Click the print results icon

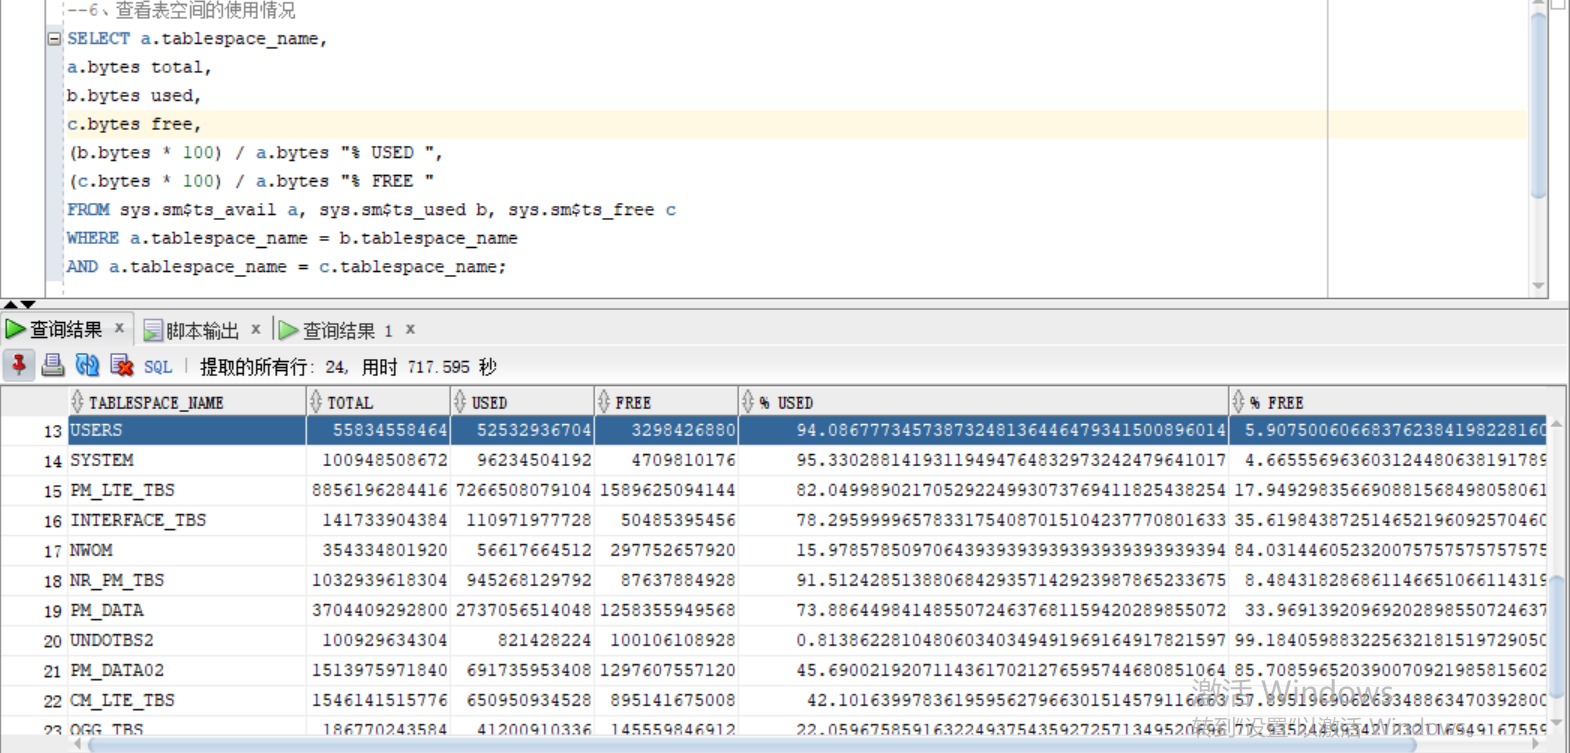point(52,366)
